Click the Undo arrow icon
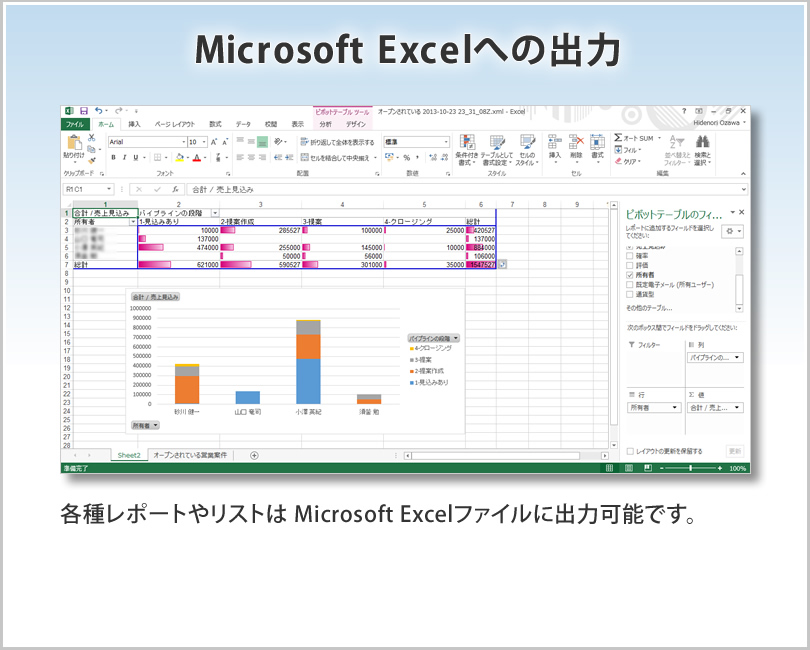Viewport: 810px width, 650px height. tap(99, 111)
